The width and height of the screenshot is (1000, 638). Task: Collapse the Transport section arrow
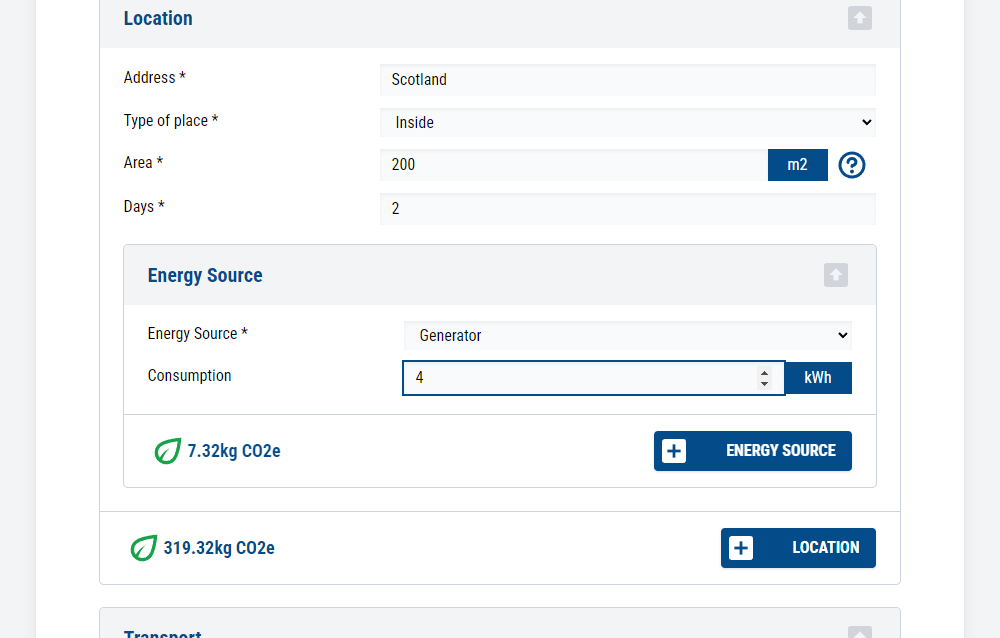pyautogui.click(x=859, y=632)
